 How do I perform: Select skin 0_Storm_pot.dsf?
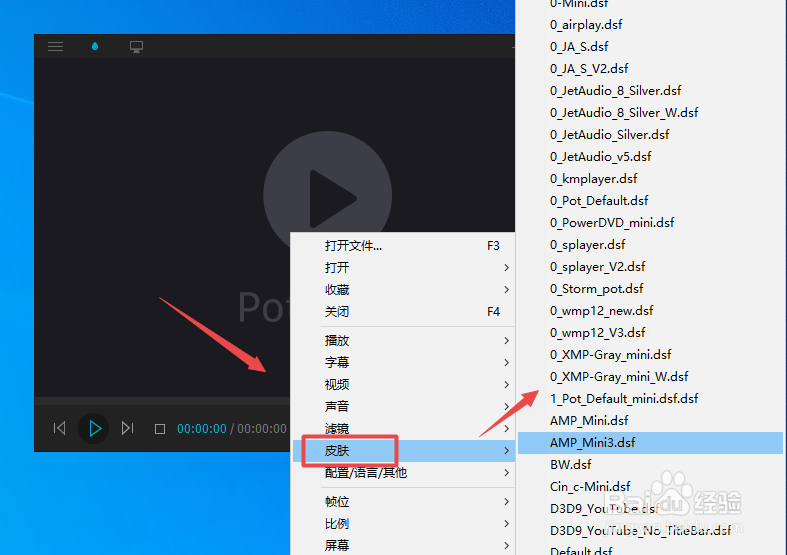tap(650, 289)
